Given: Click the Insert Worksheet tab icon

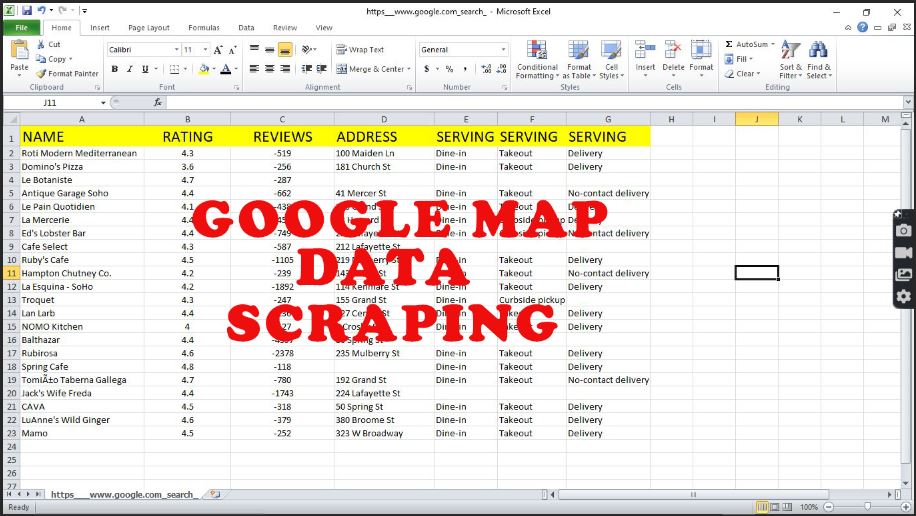Looking at the screenshot, I should (215, 494).
